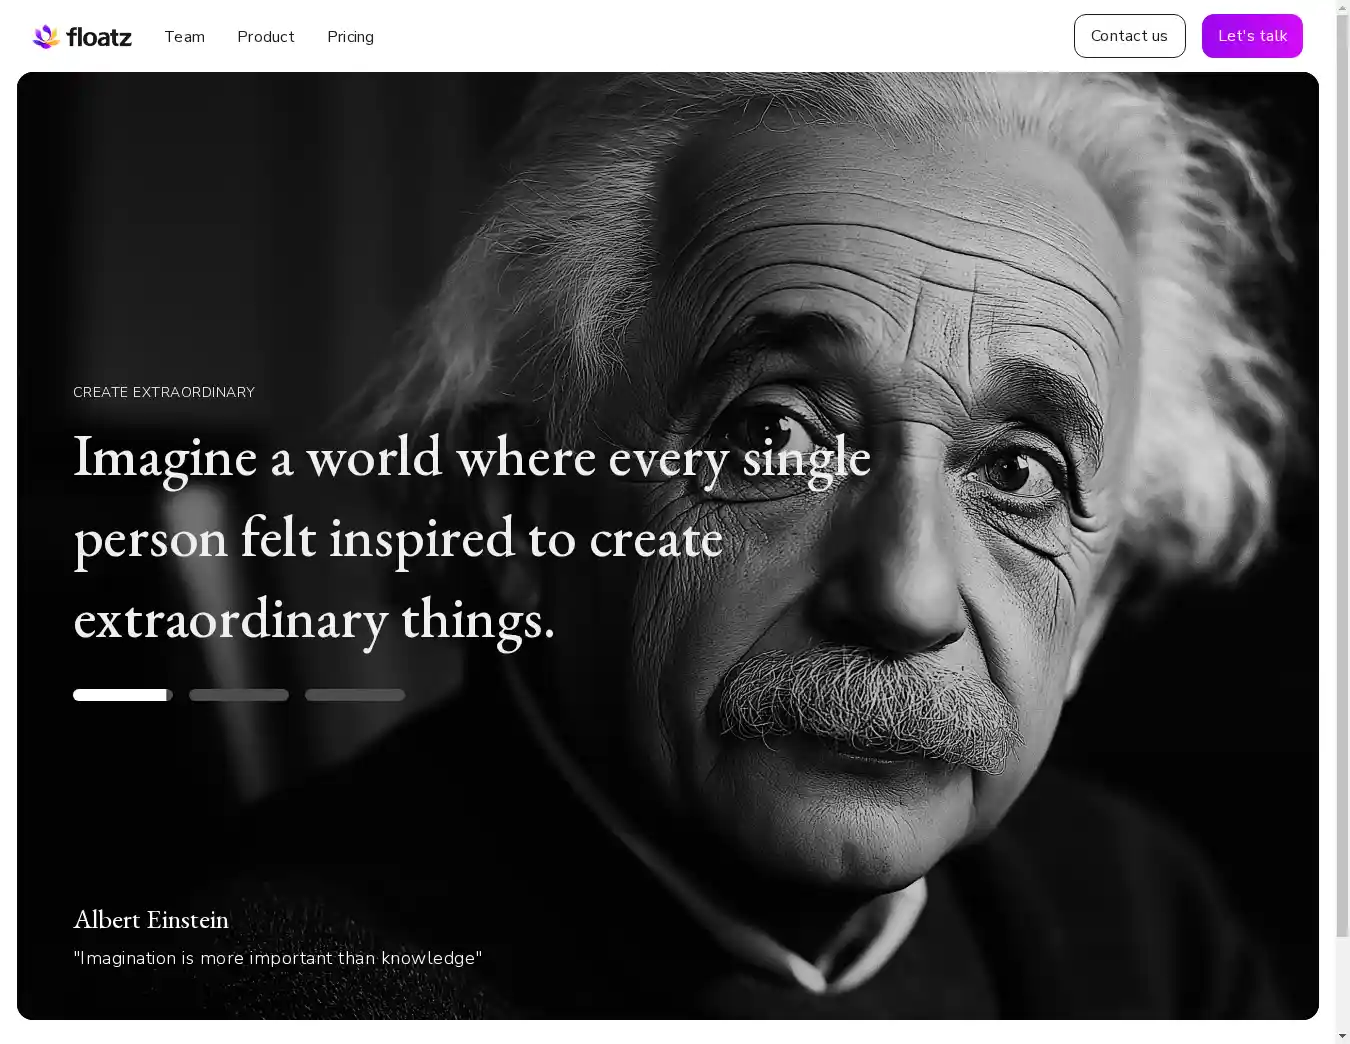
Task: Click the "Imagination is more important" quote
Action: (278, 958)
